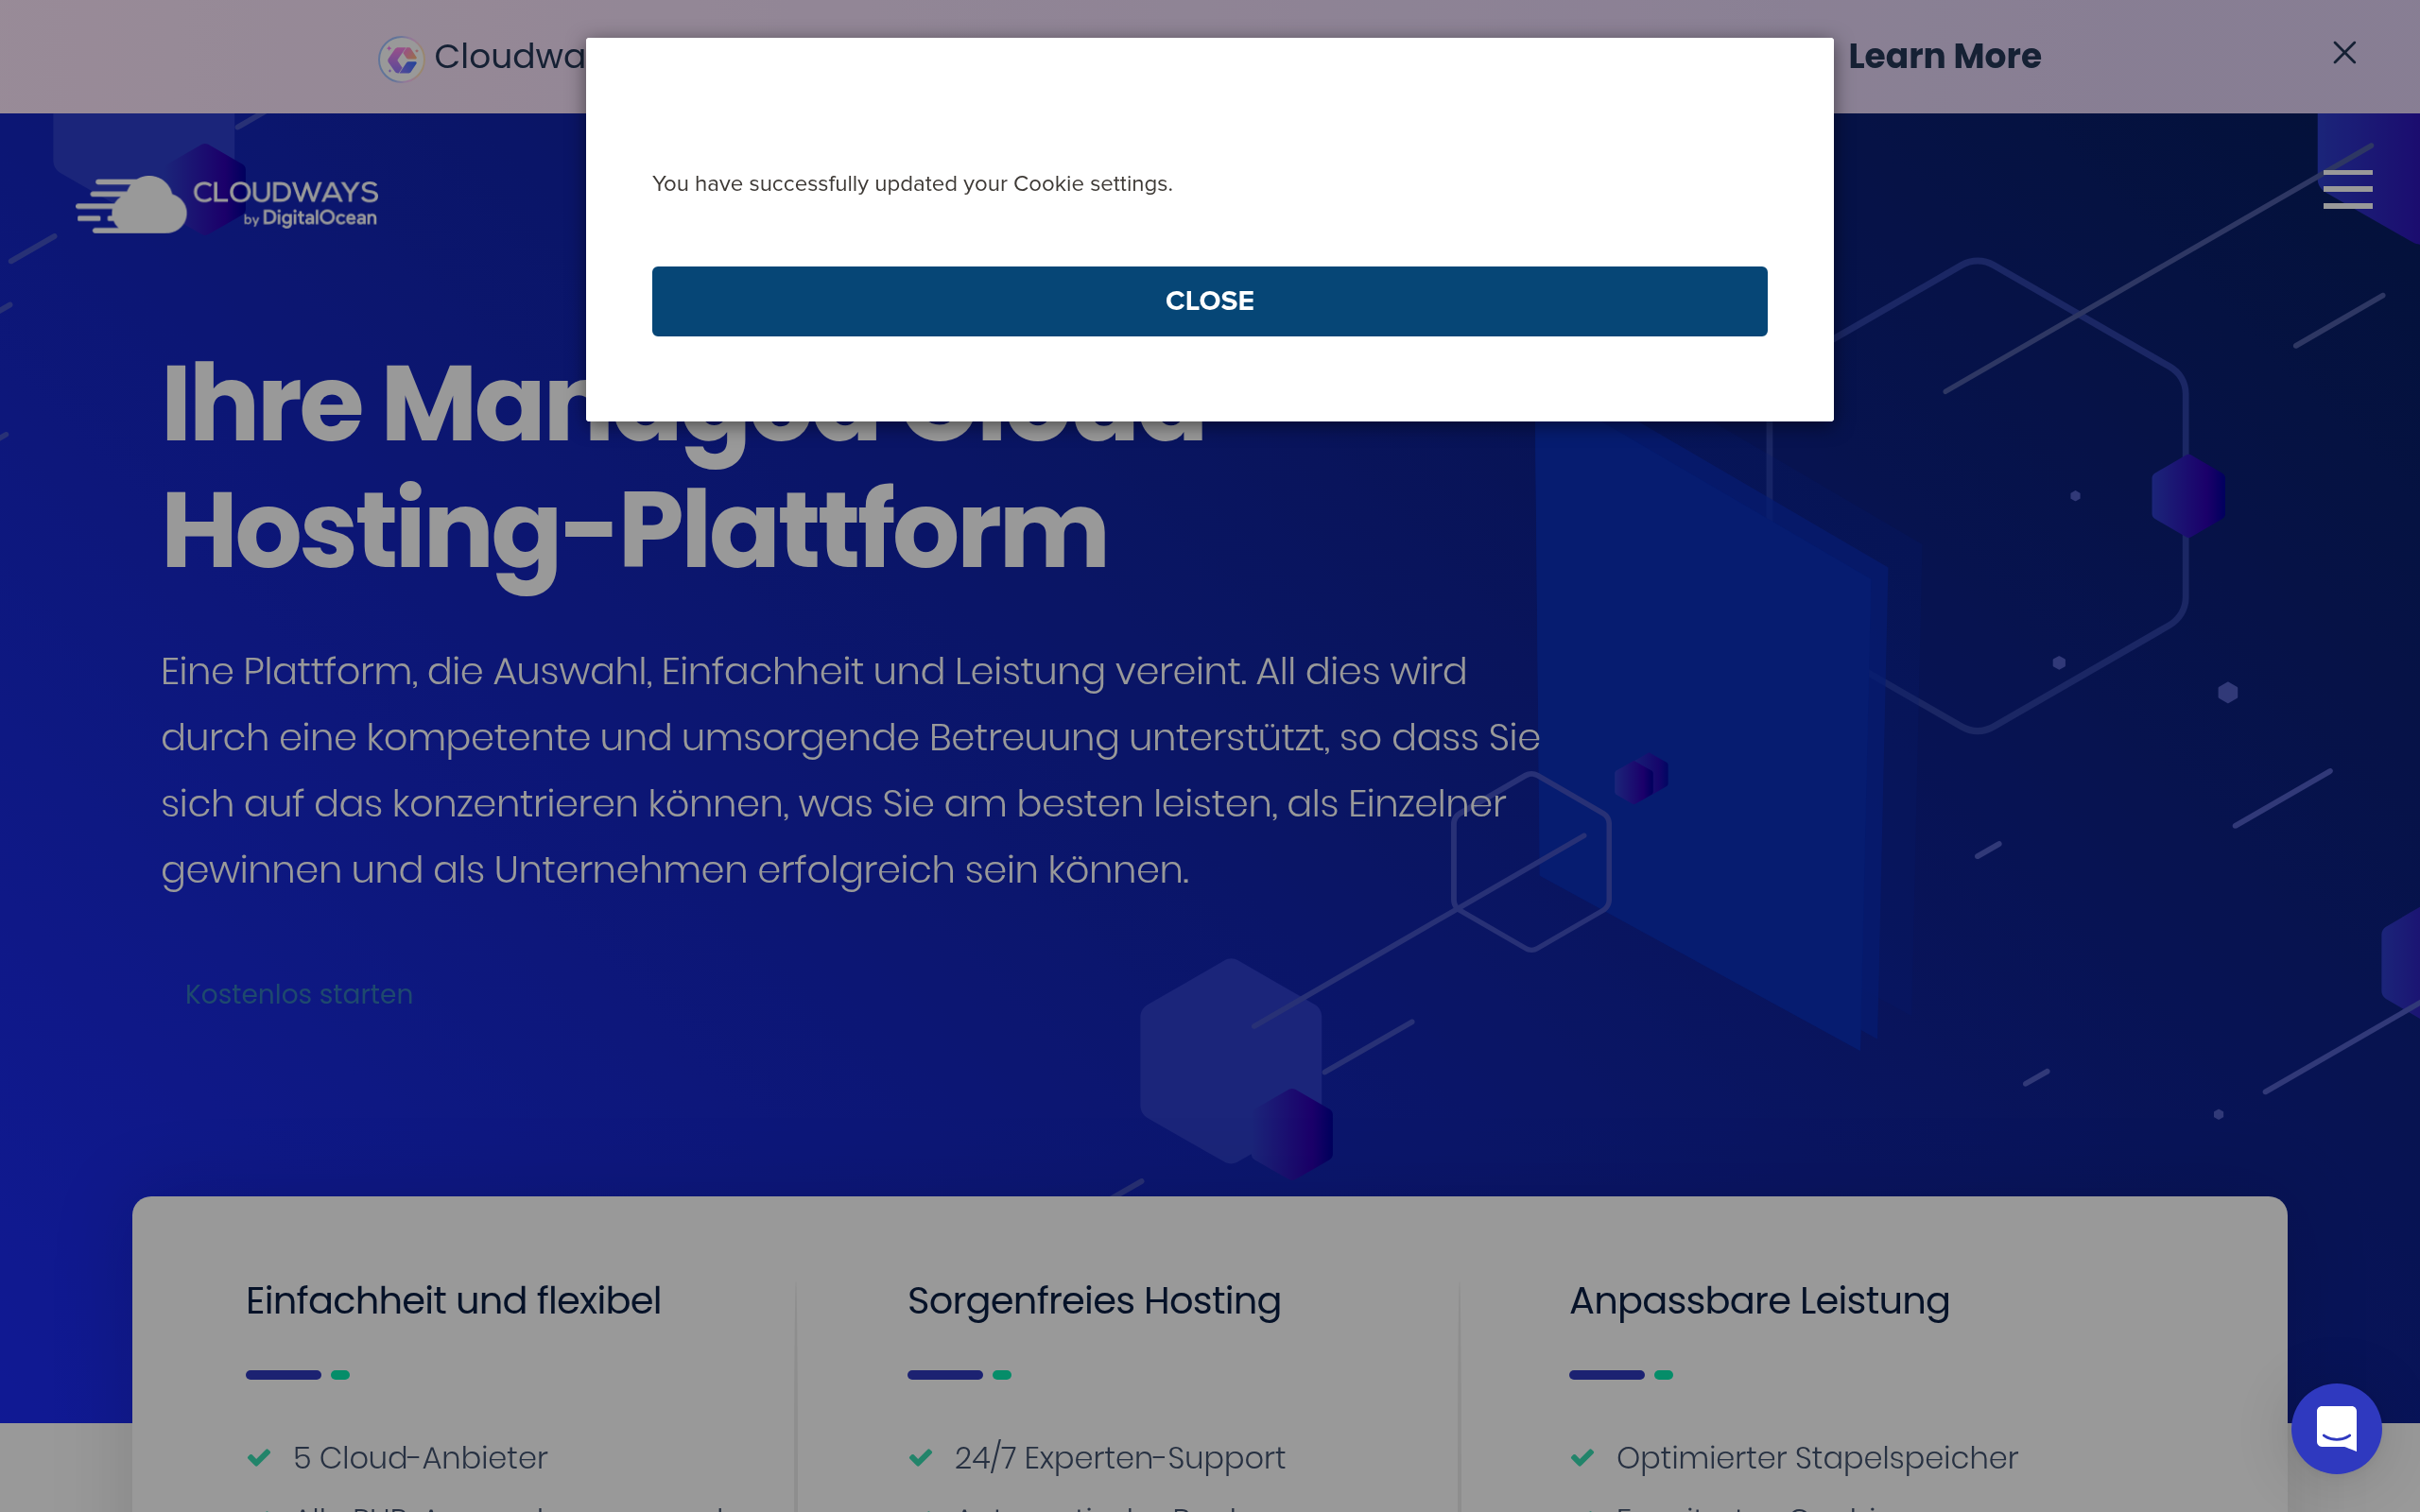This screenshot has width=2420, height=1512.
Task: Select the 'Sorgenfreies Hosting' heading
Action: click(x=1094, y=1300)
